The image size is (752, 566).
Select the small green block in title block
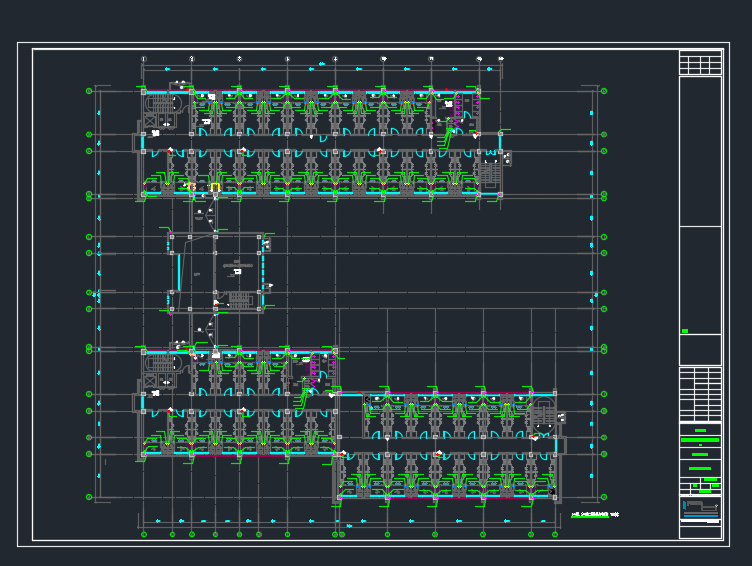click(685, 331)
